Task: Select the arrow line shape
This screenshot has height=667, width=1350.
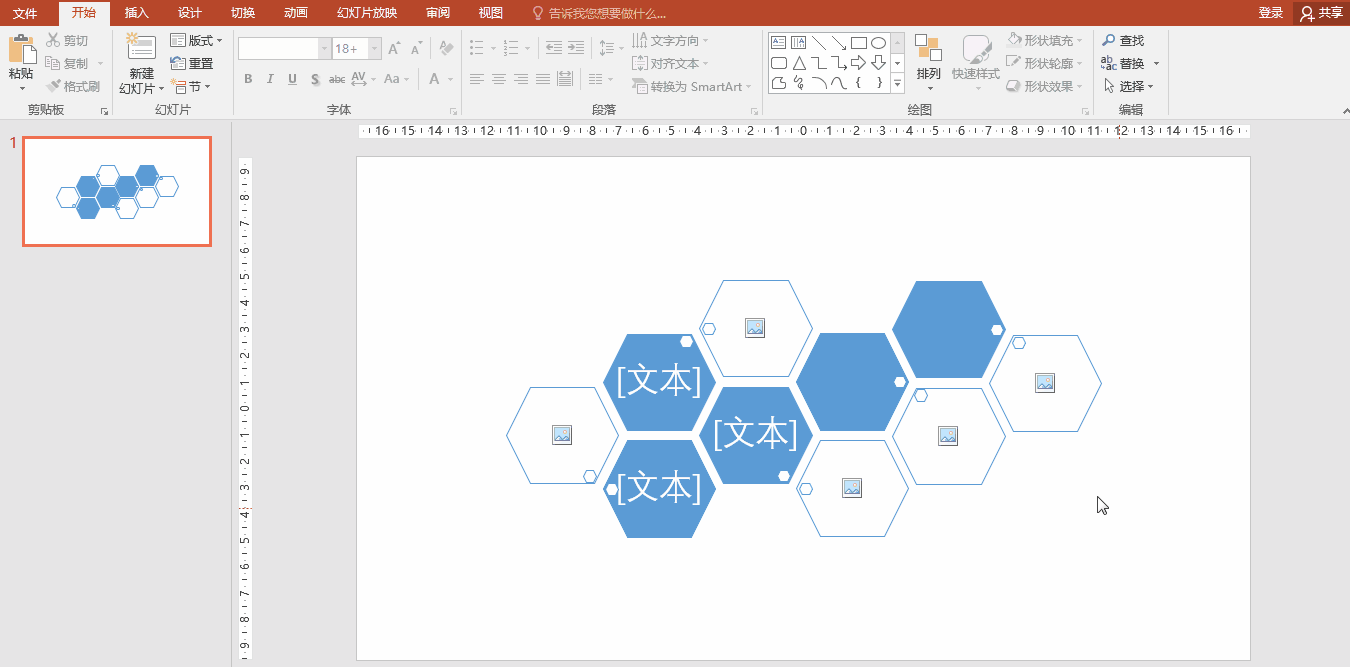Action: pyautogui.click(x=838, y=42)
